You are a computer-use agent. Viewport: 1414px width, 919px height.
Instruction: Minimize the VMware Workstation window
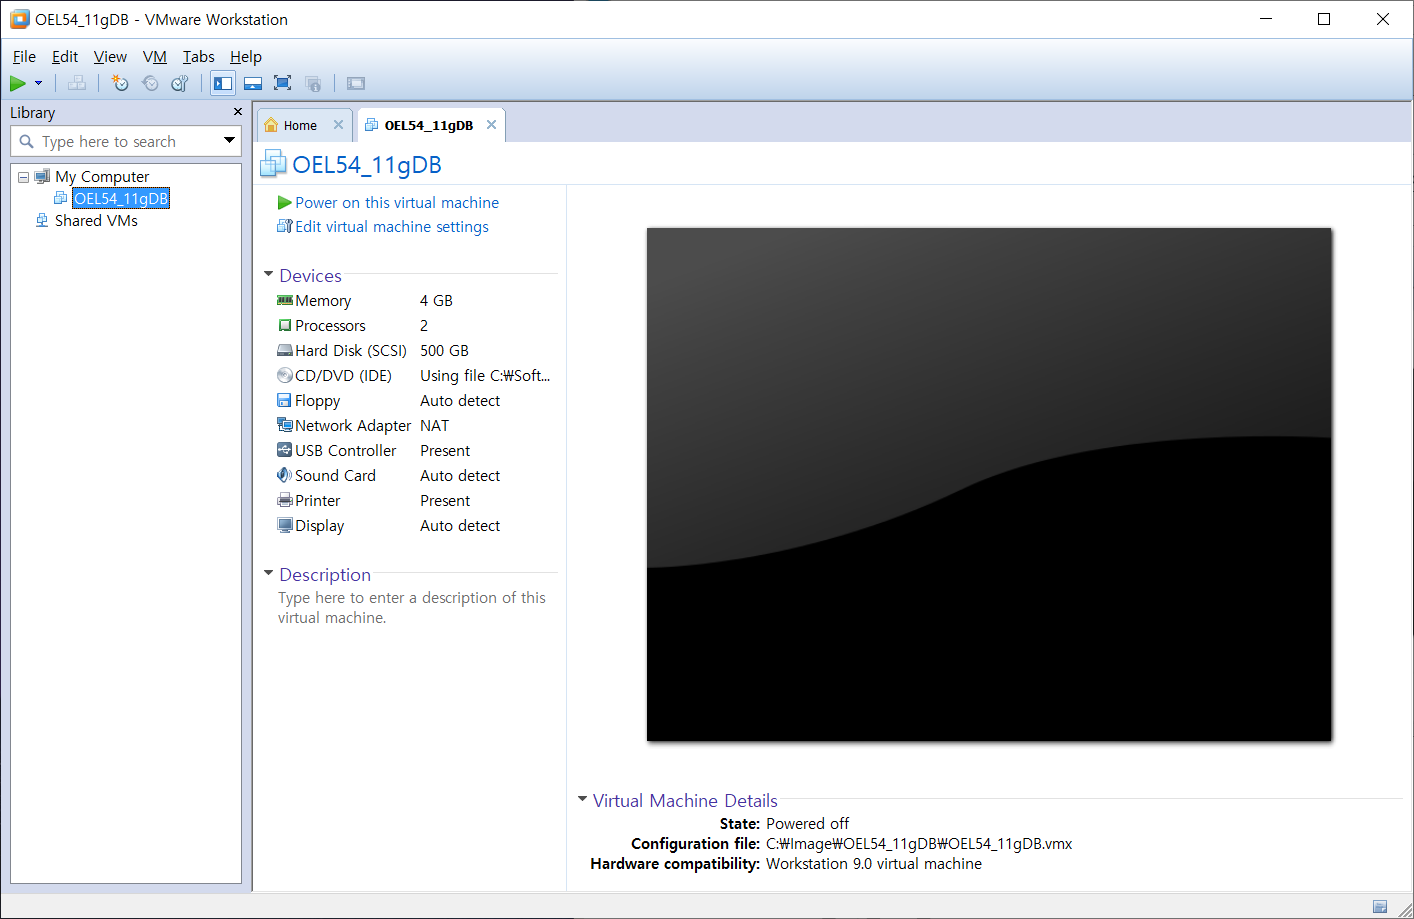tap(1266, 19)
